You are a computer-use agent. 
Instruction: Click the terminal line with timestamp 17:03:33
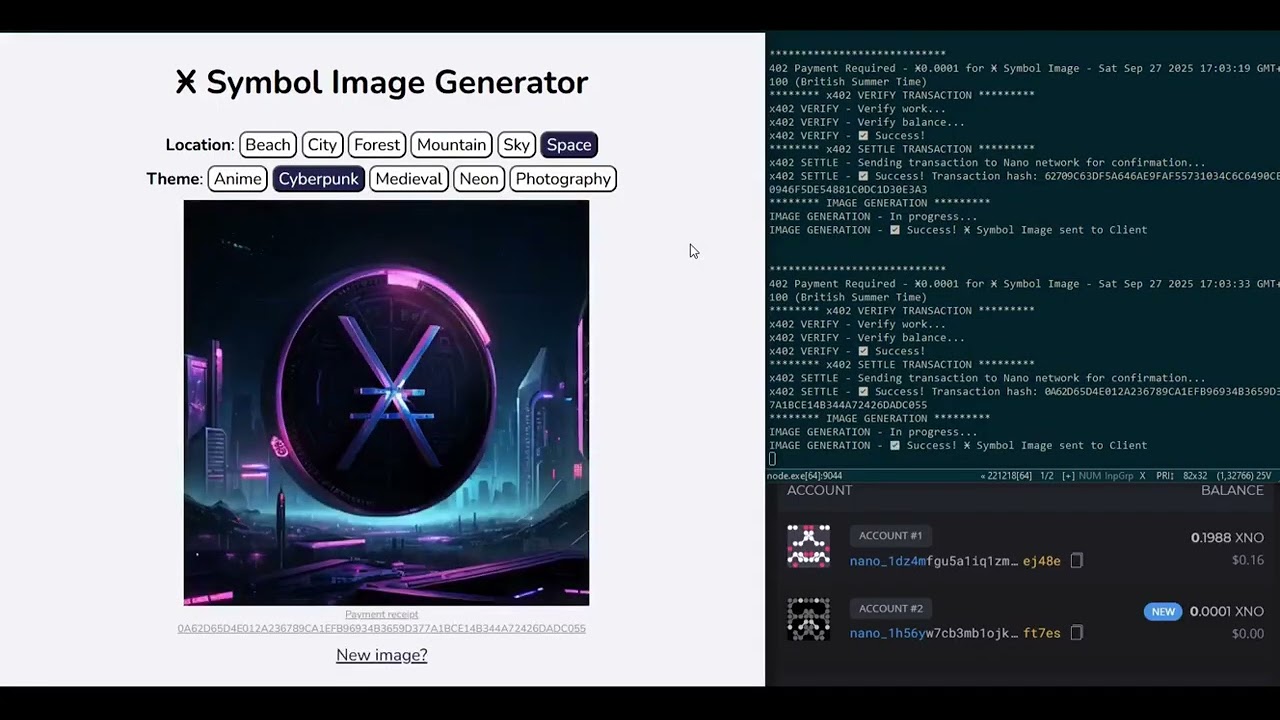pyautogui.click(x=1024, y=284)
